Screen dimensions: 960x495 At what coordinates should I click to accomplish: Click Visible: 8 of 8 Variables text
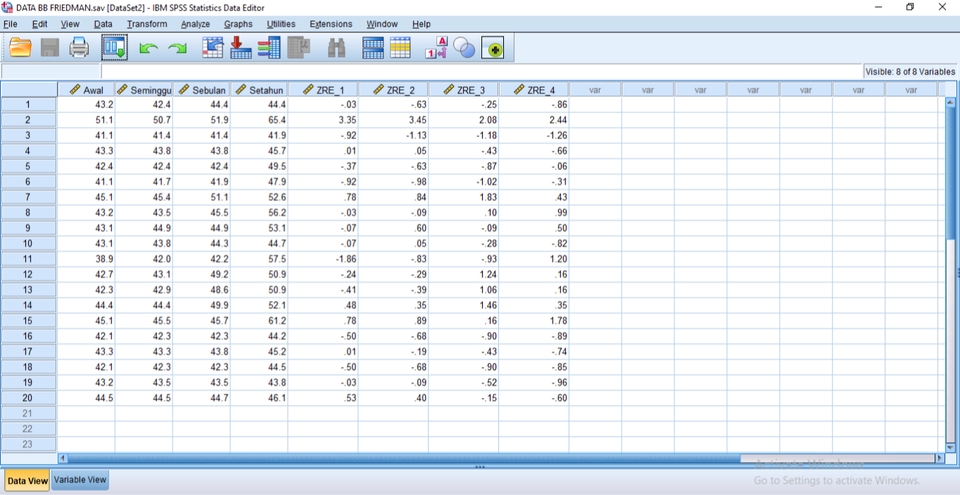click(x=910, y=72)
